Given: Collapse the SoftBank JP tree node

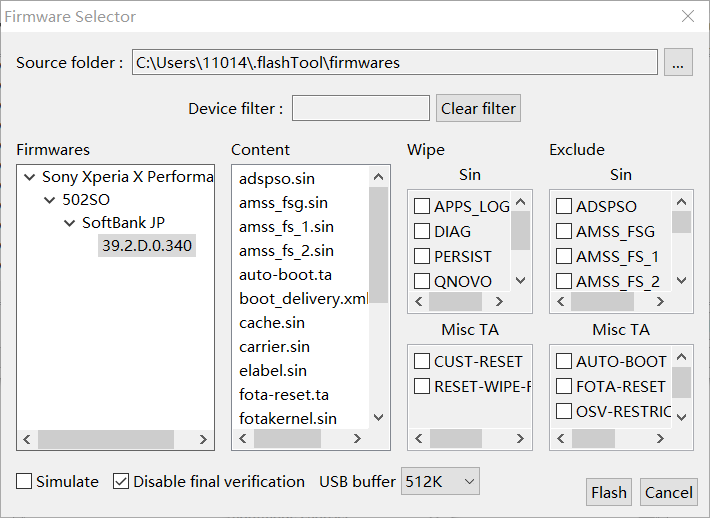Looking at the screenshot, I should [x=69, y=223].
